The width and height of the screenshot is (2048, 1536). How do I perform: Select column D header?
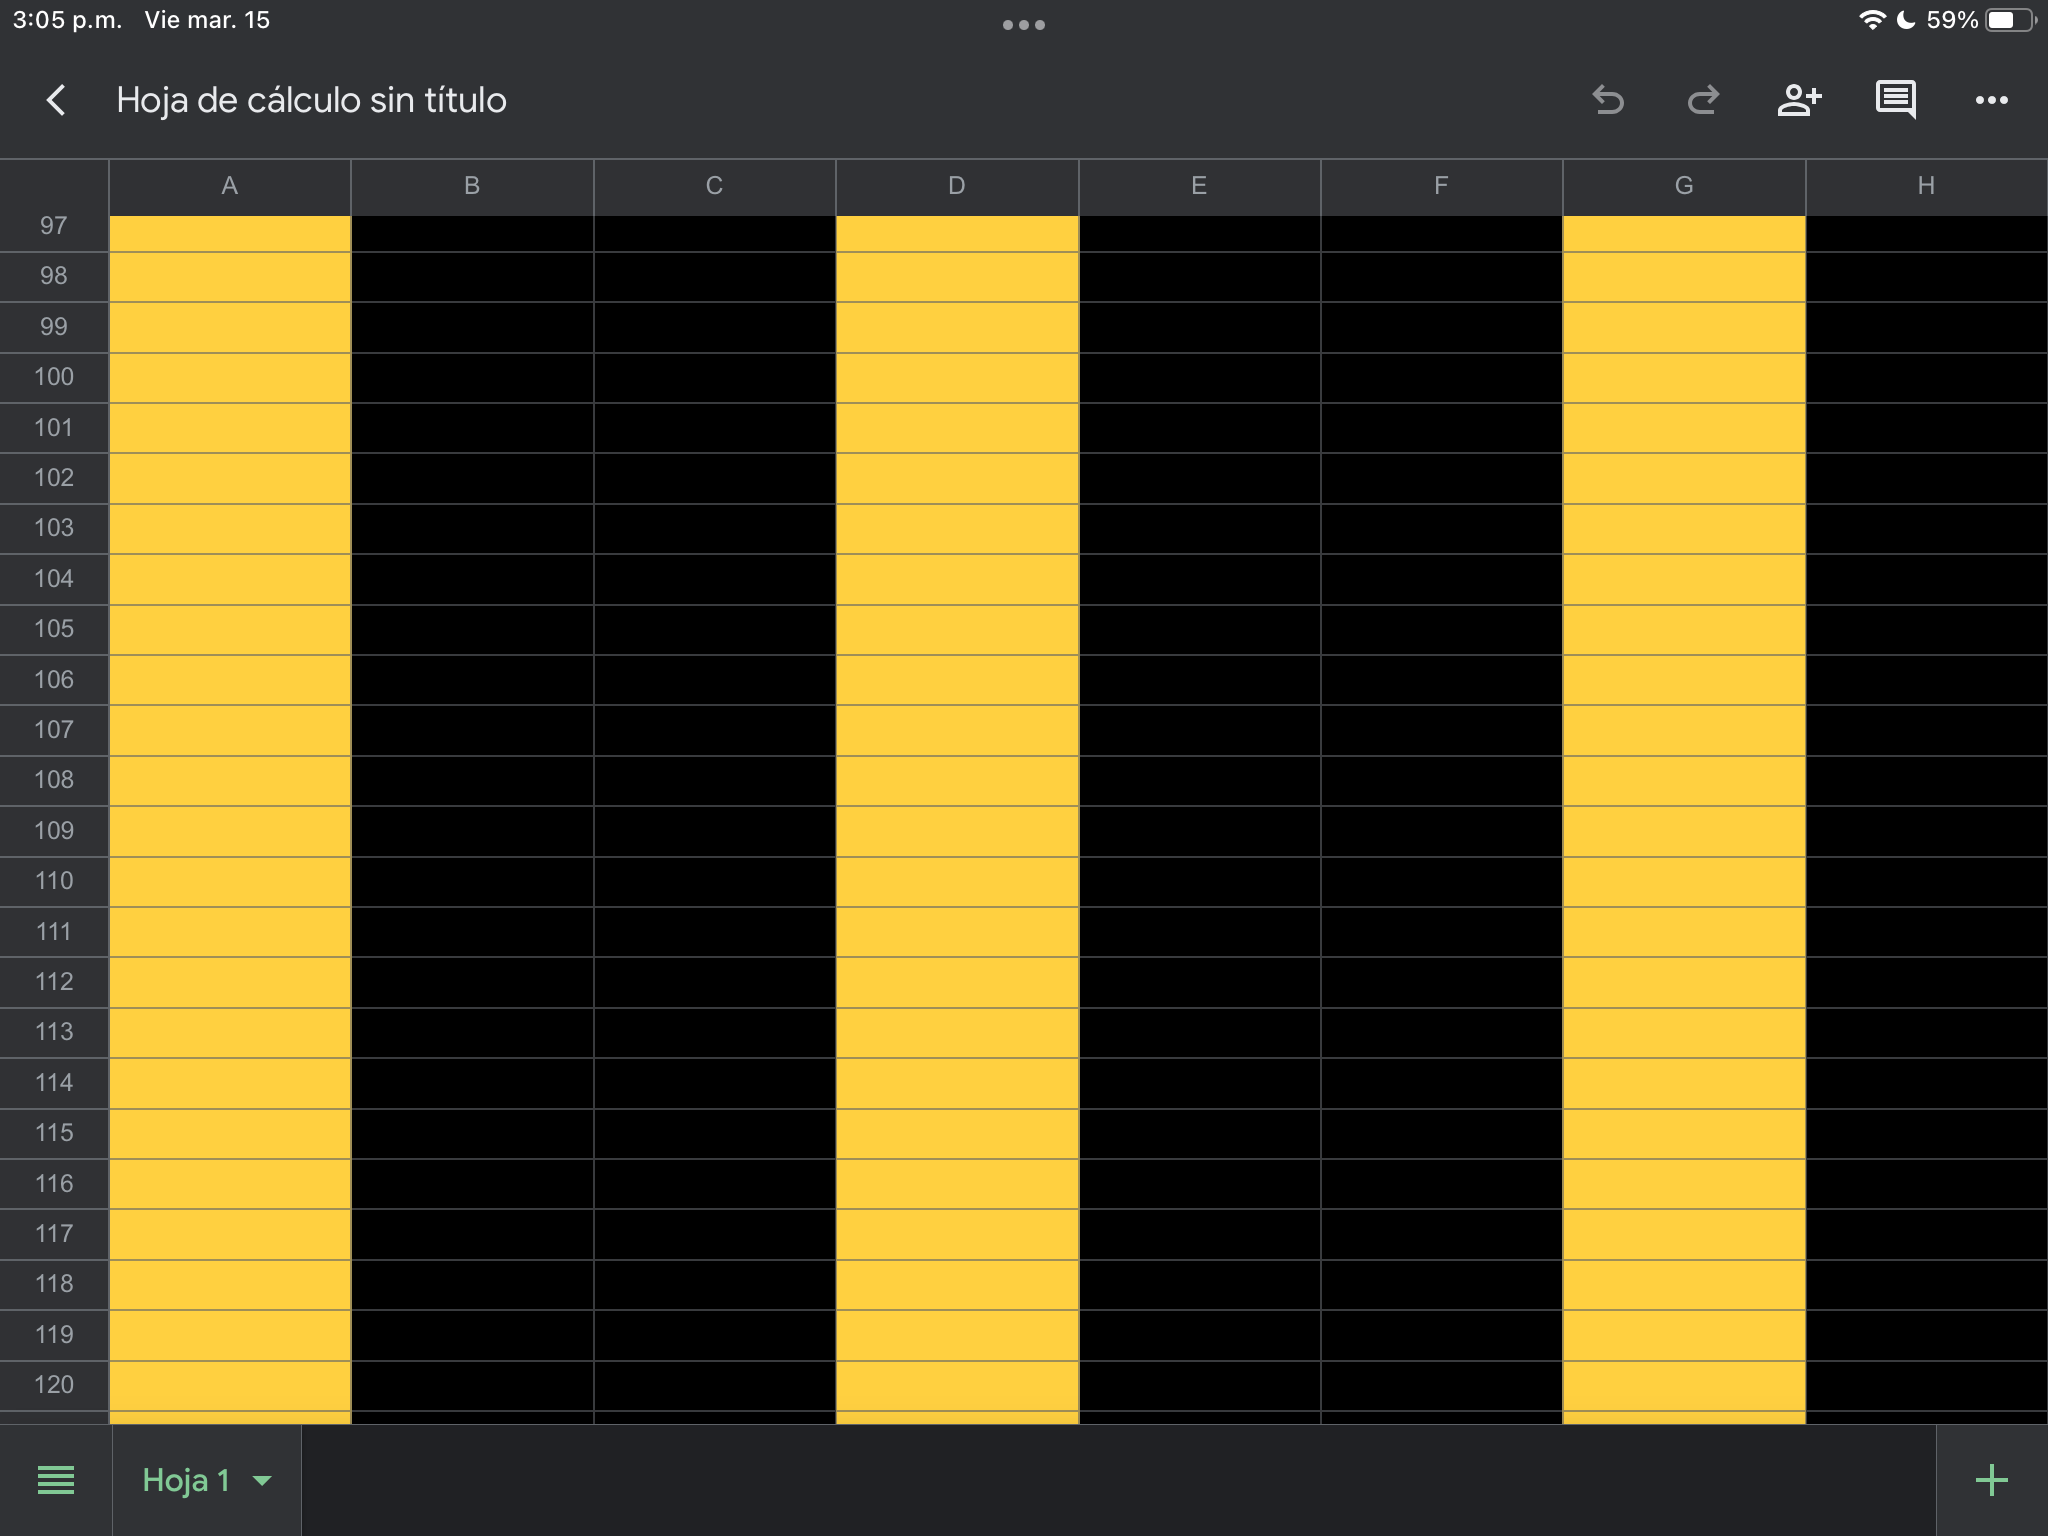point(957,186)
